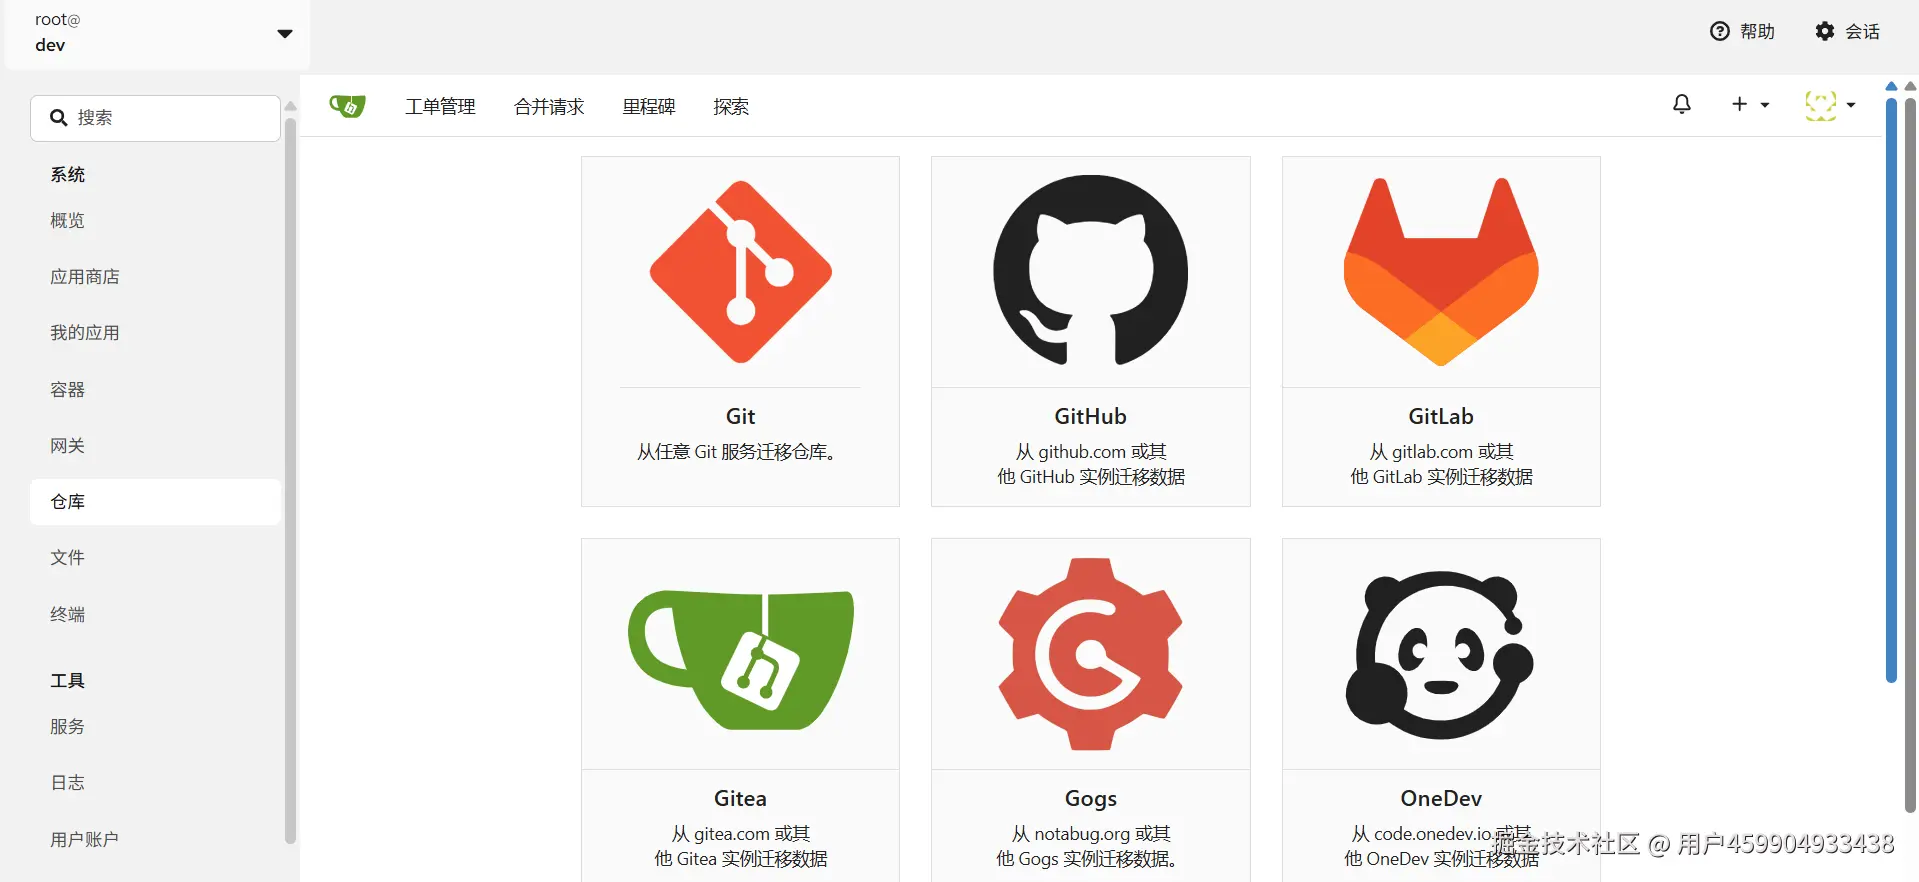Viewport: 1919px width, 882px height.
Task: Open the user avatar menu
Action: tap(1830, 105)
